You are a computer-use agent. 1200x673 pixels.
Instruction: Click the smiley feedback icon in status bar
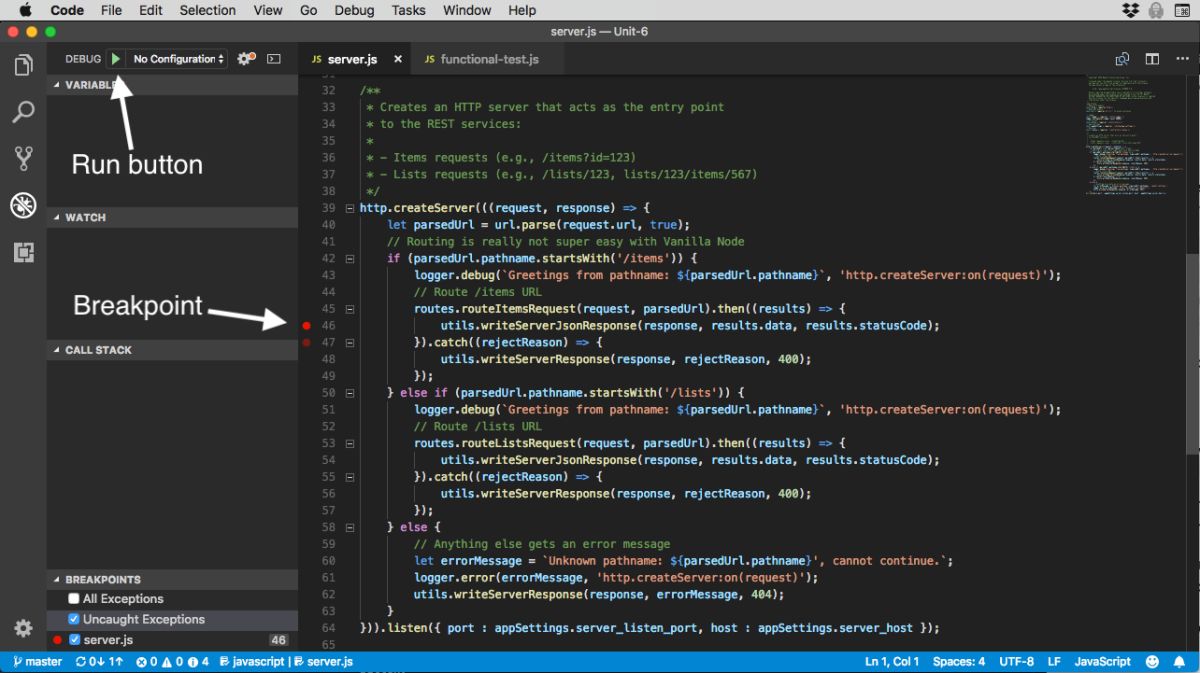1153,662
